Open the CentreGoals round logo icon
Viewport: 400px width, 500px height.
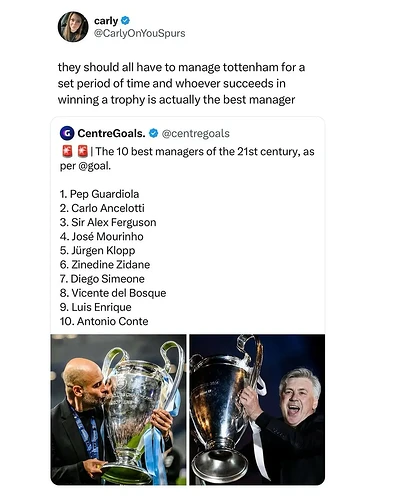(x=67, y=133)
